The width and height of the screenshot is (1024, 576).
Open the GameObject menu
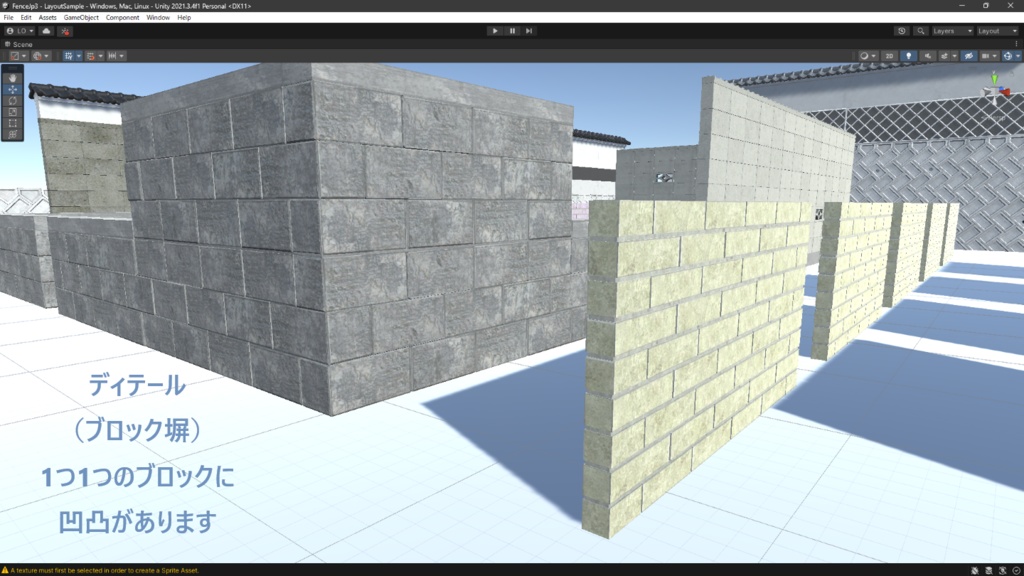tap(81, 18)
